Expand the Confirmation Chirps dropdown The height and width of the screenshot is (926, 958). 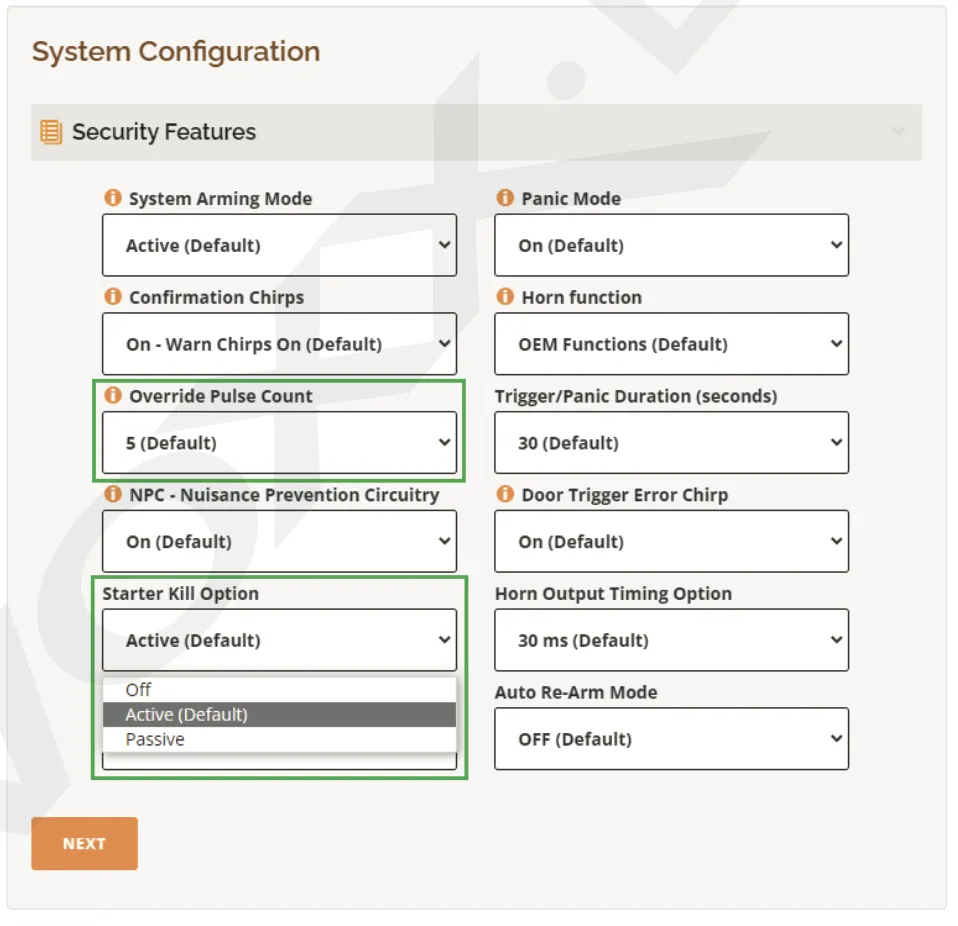pyautogui.click(x=279, y=344)
